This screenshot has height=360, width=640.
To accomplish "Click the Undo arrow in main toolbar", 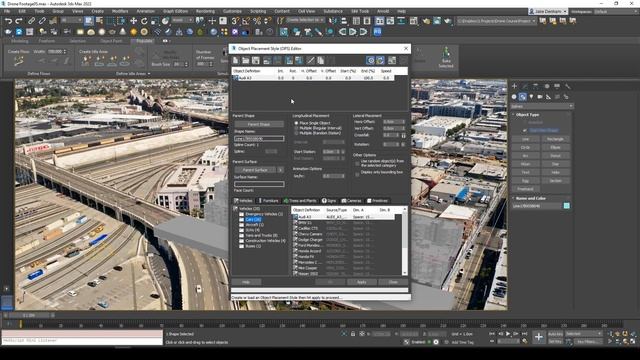I will (x=8, y=20).
